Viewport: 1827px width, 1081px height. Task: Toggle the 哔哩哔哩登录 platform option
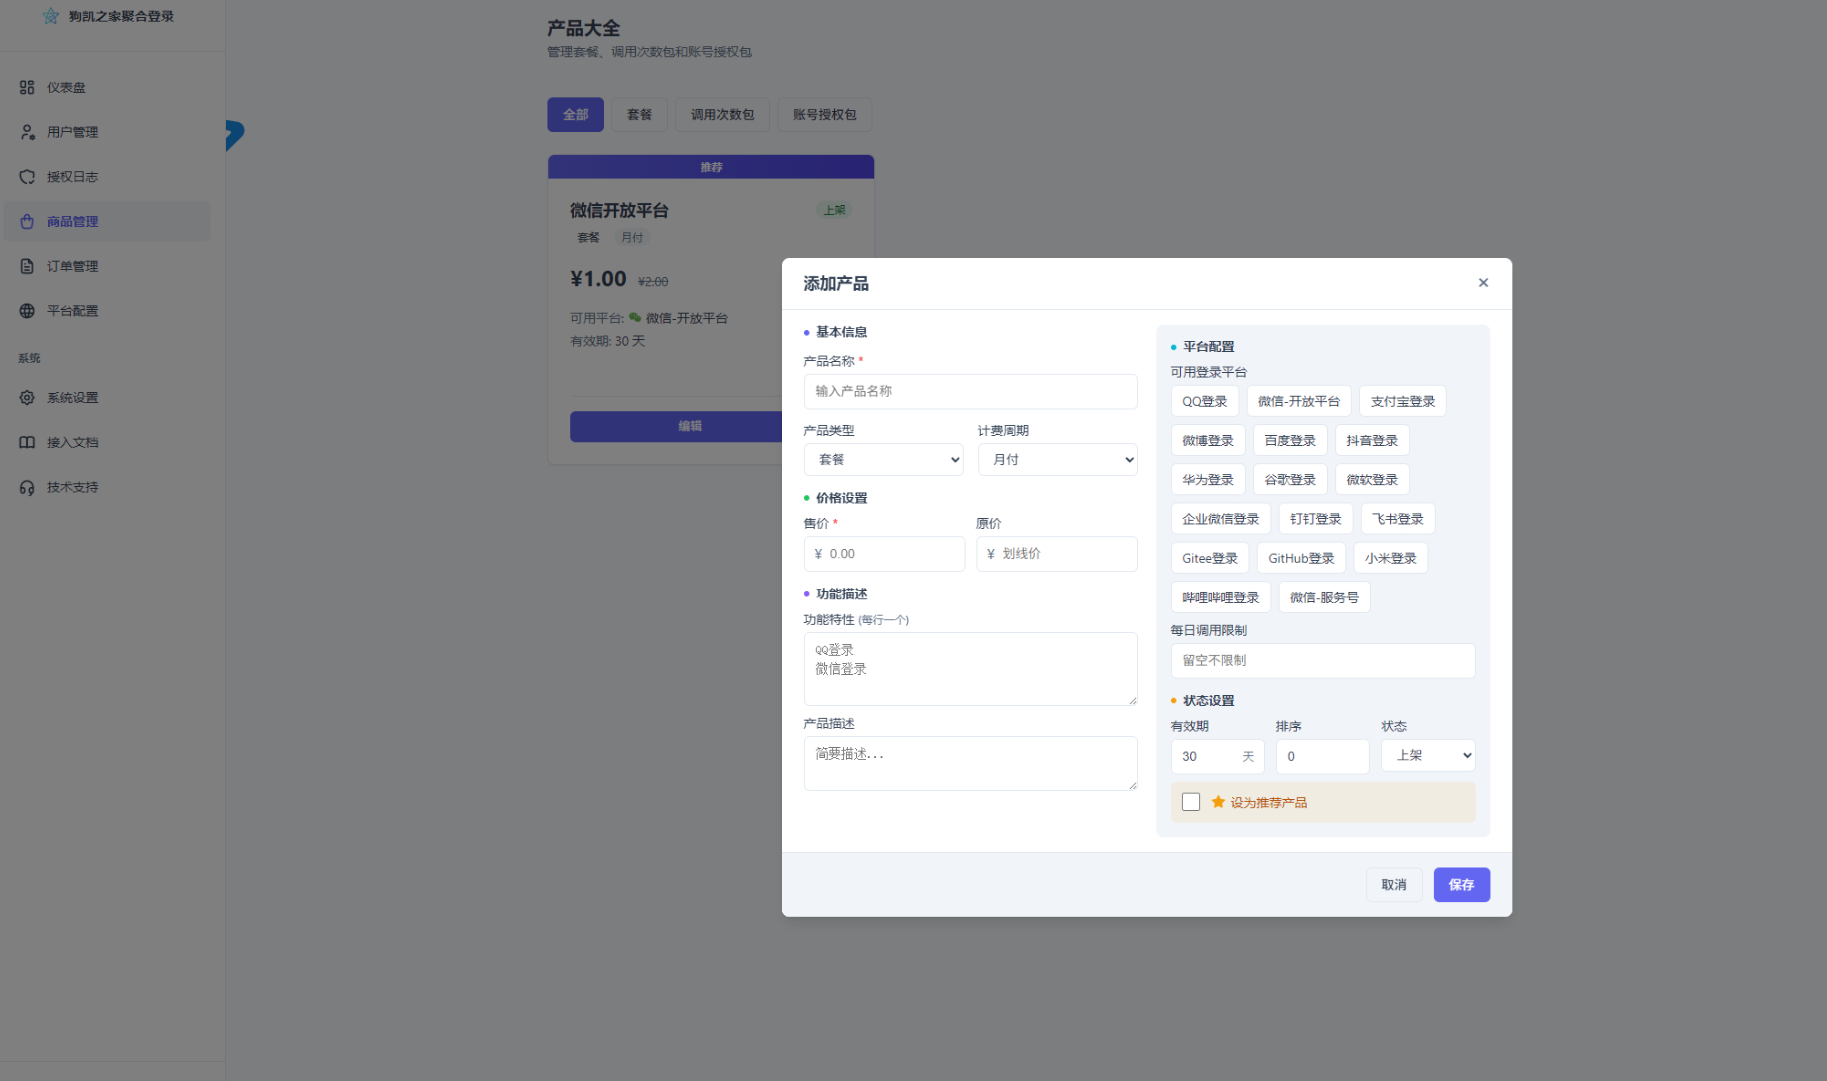1221,597
